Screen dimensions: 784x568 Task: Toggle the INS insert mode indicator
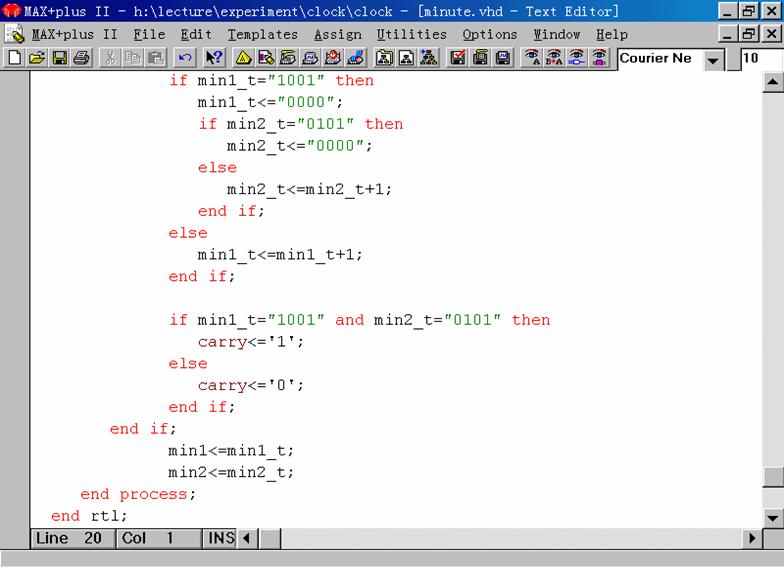[x=220, y=538]
